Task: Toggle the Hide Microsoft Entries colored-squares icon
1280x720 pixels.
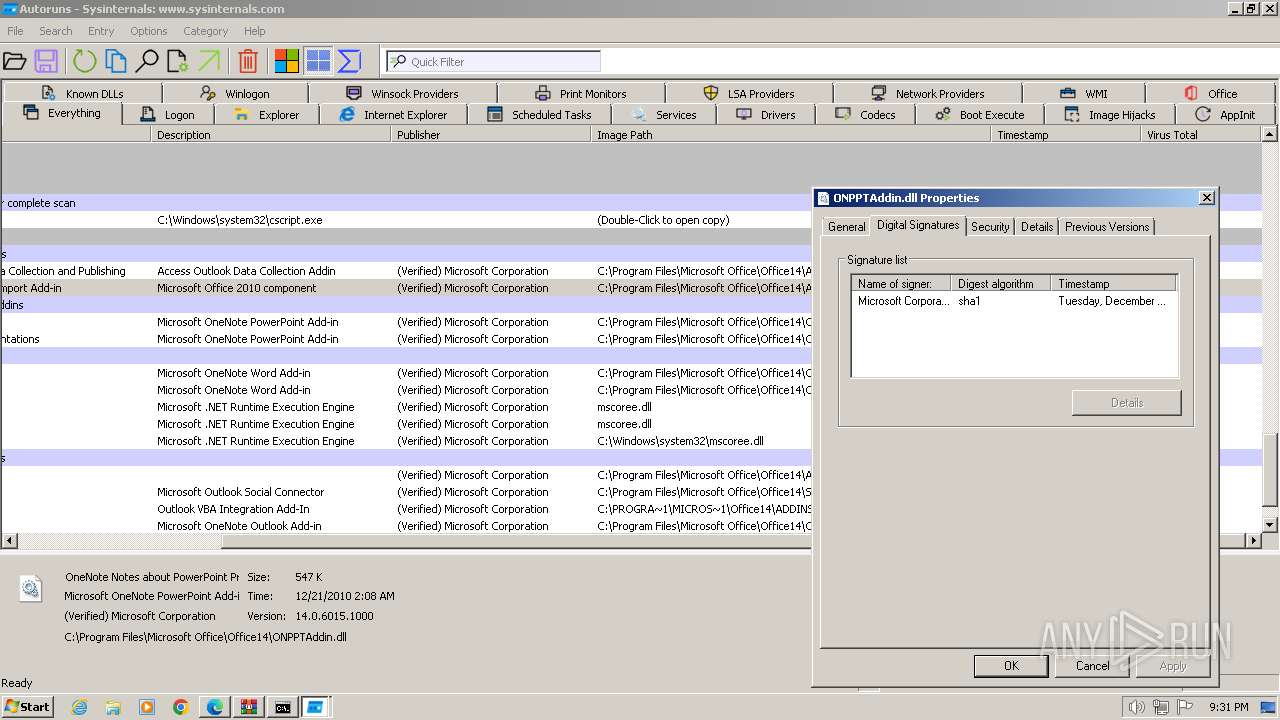Action: pyautogui.click(x=287, y=62)
